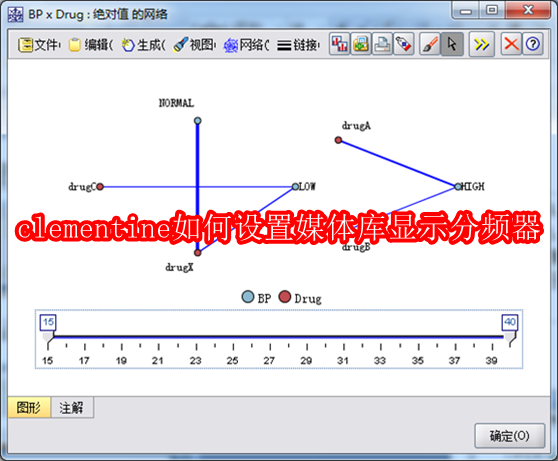Image resolution: width=558 pixels, height=461 pixels.
Task: Click the bar chart toolbar icon
Action: [339, 44]
